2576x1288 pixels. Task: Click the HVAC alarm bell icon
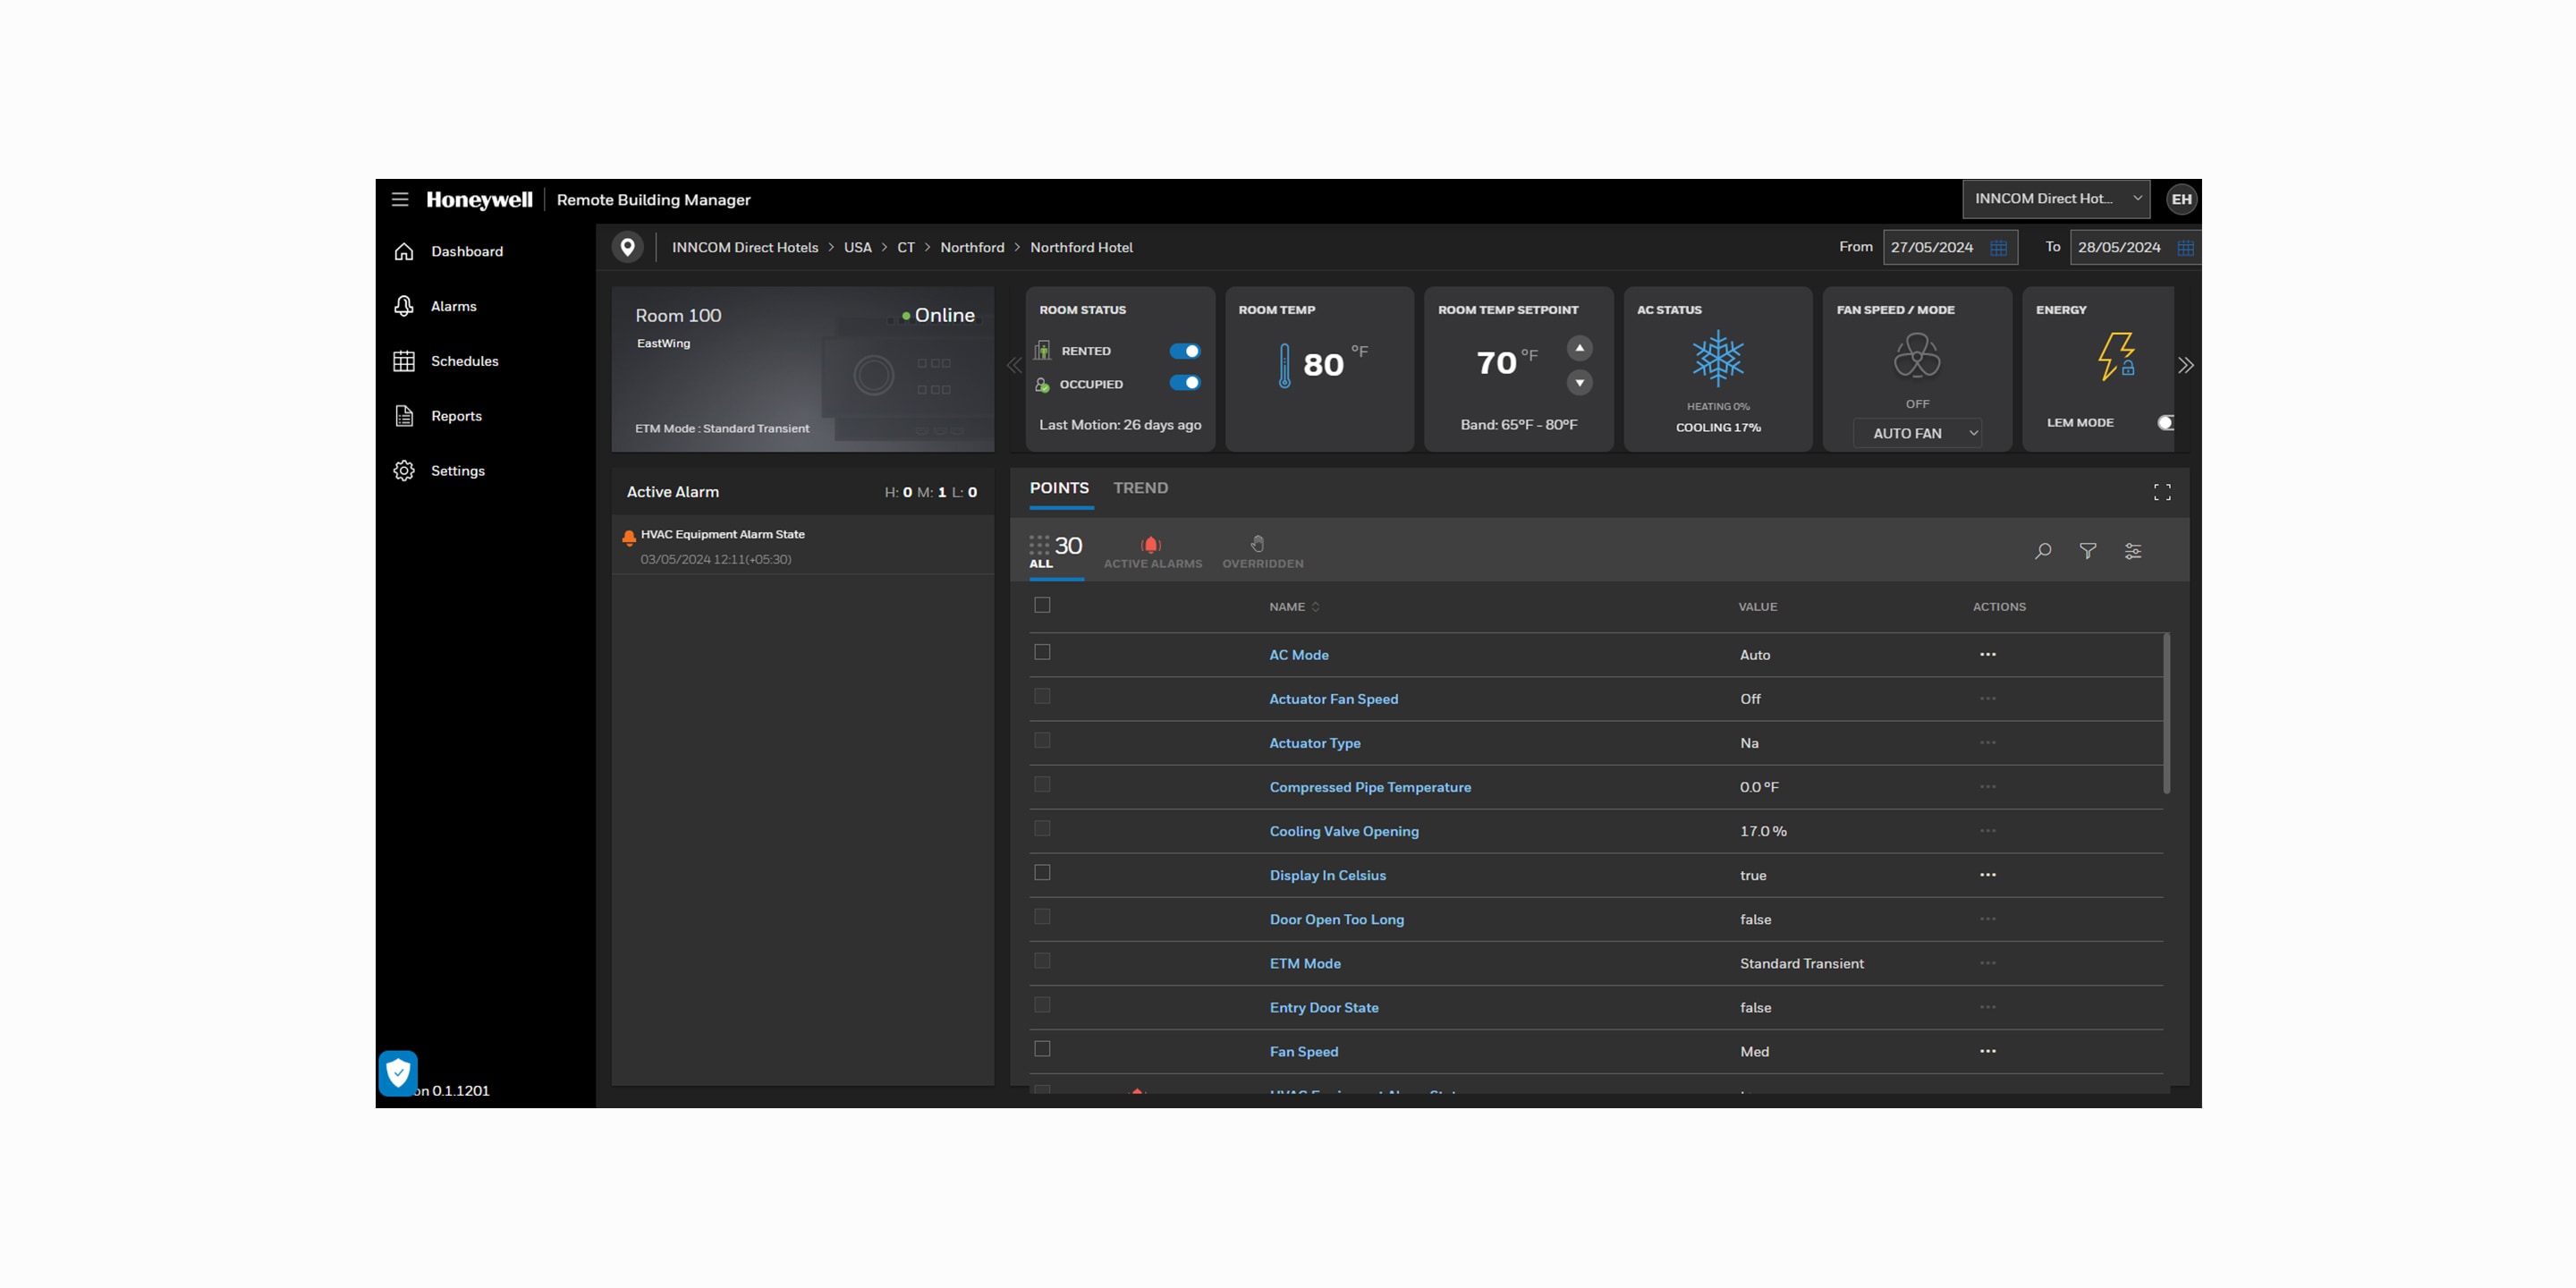tap(629, 538)
